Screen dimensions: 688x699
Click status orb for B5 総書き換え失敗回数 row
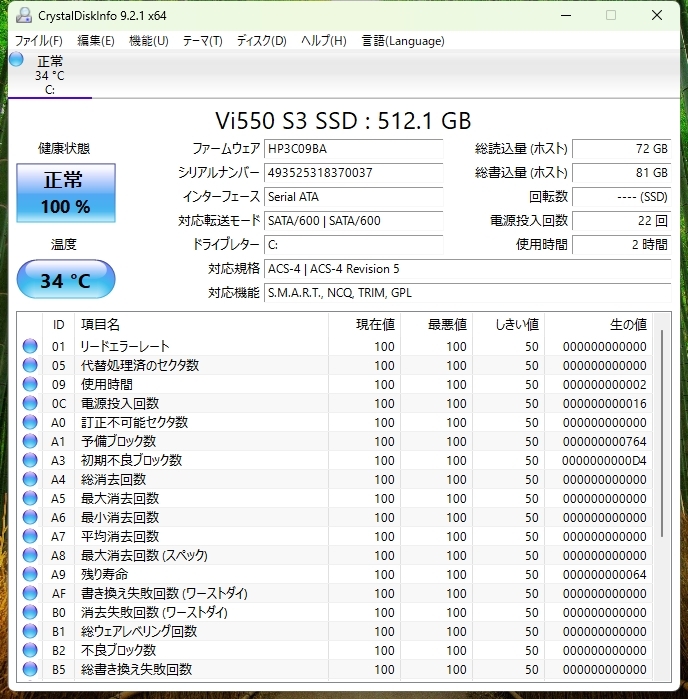coord(30,669)
